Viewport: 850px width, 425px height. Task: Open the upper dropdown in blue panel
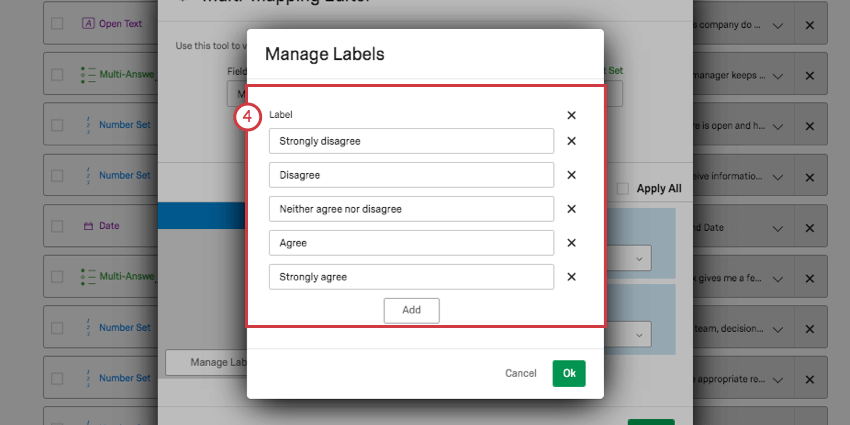640,259
